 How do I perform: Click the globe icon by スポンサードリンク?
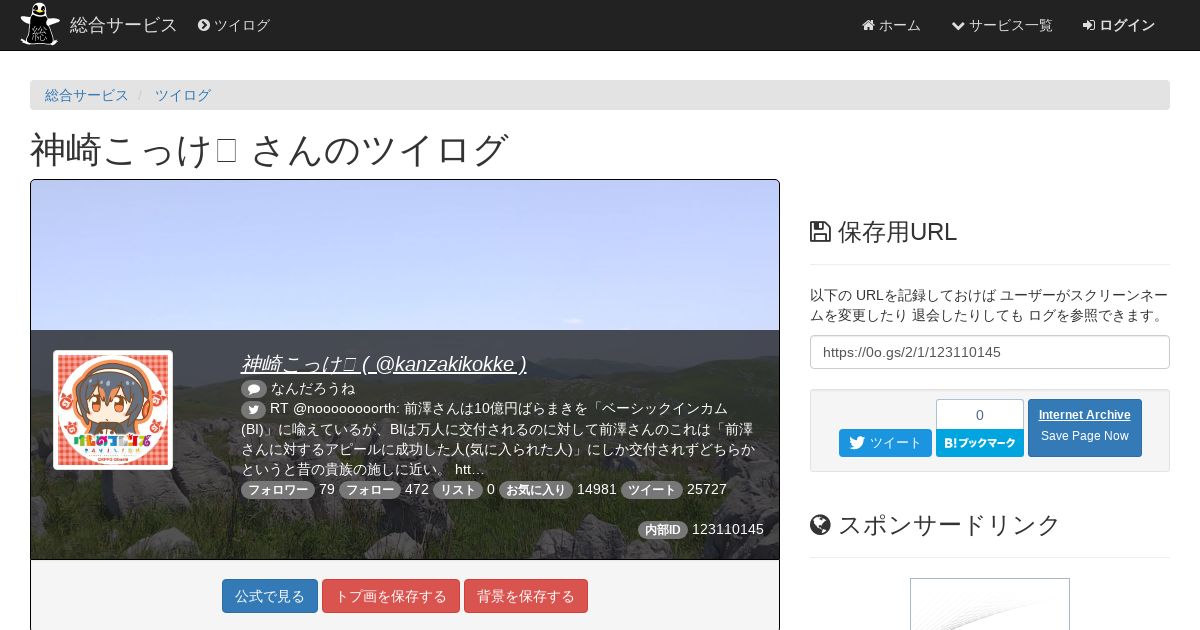[x=820, y=525]
